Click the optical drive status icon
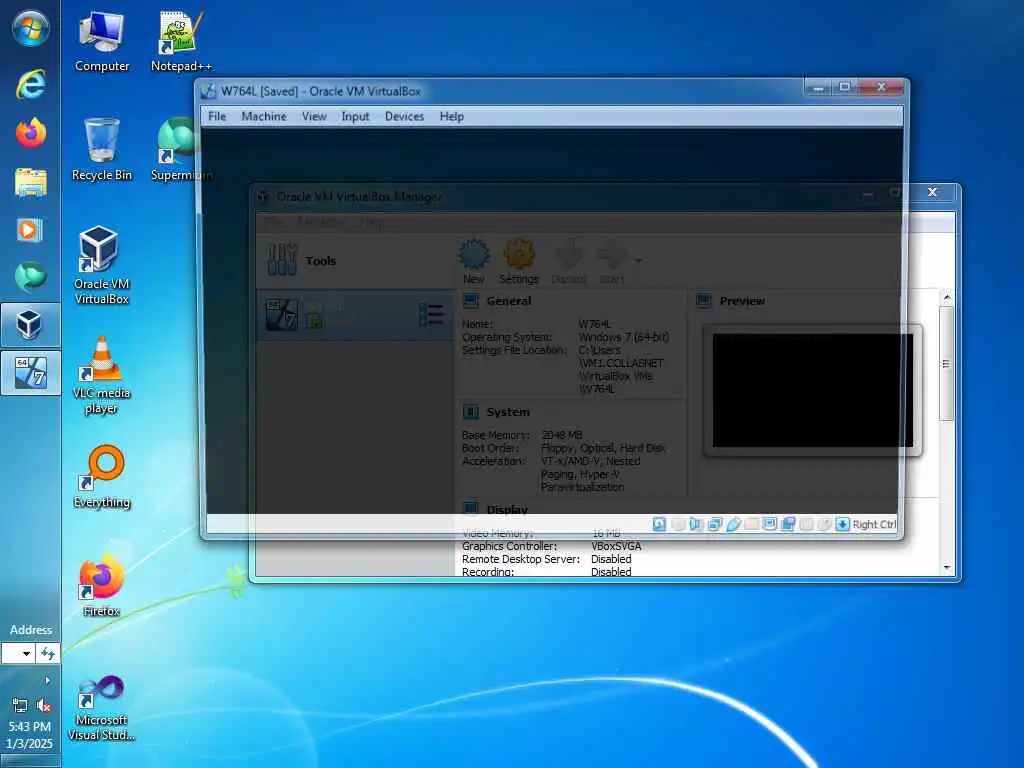 tap(679, 524)
